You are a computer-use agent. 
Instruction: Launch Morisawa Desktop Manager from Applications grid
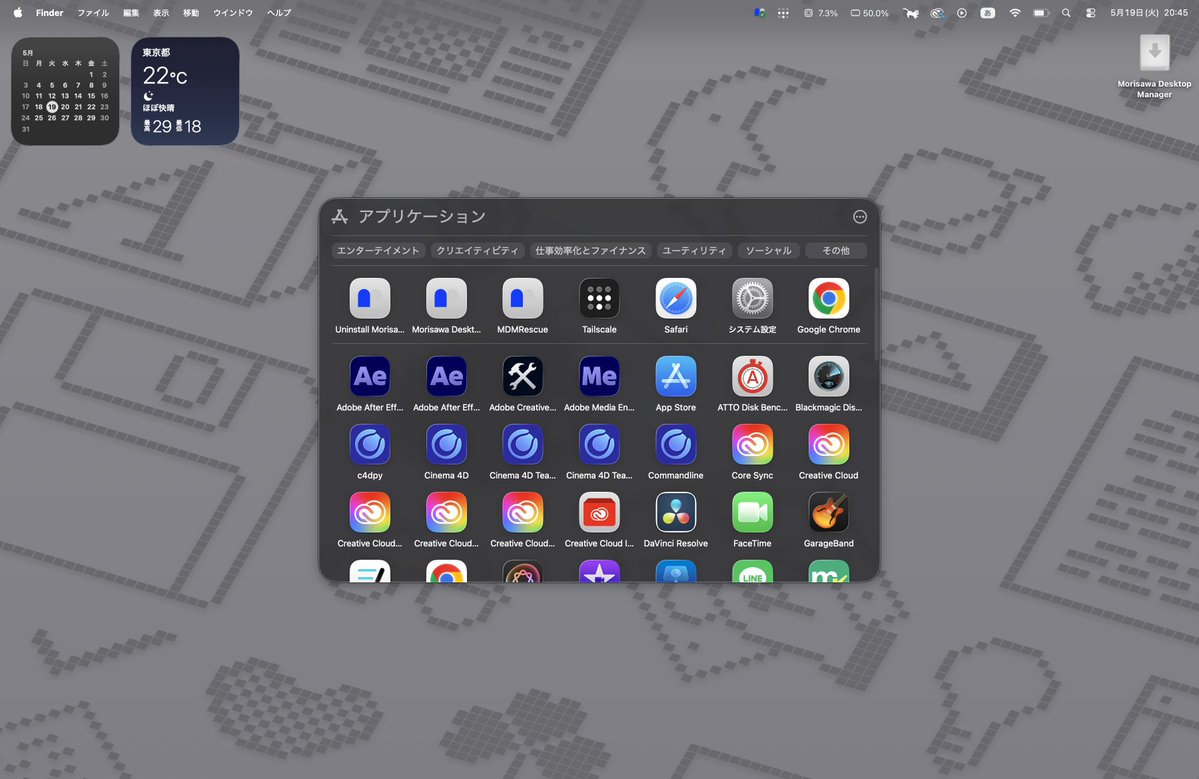click(447, 299)
